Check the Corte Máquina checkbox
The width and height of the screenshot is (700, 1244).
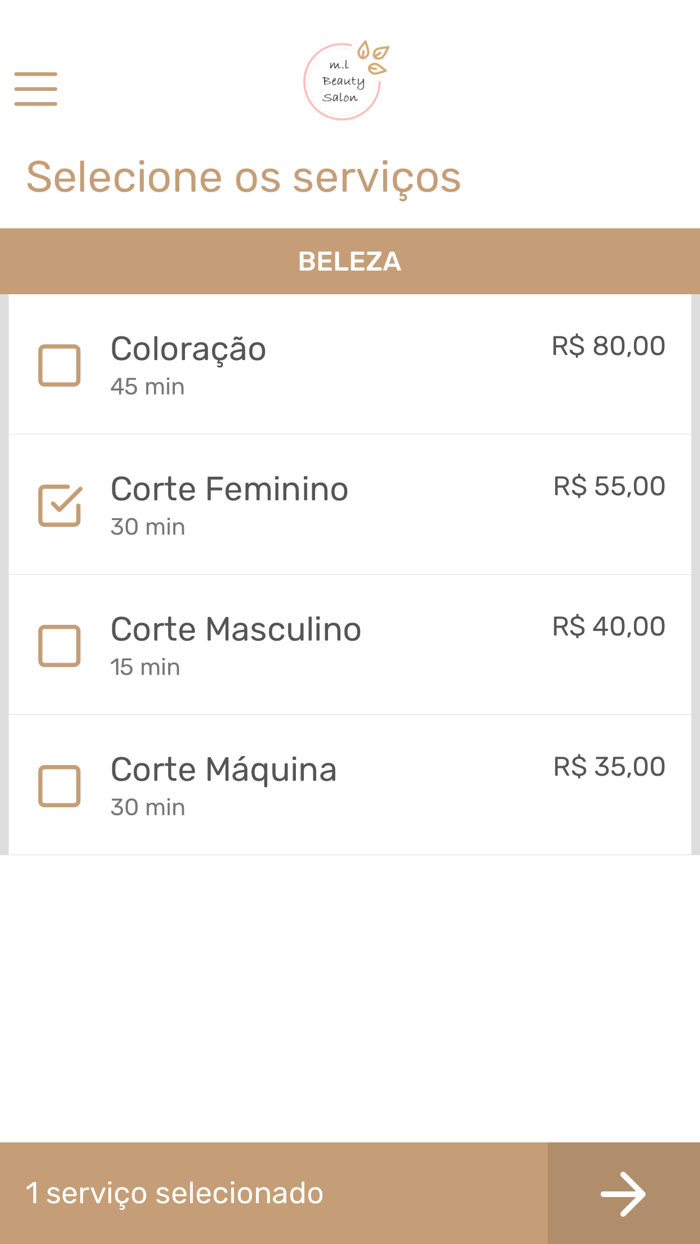(x=59, y=786)
